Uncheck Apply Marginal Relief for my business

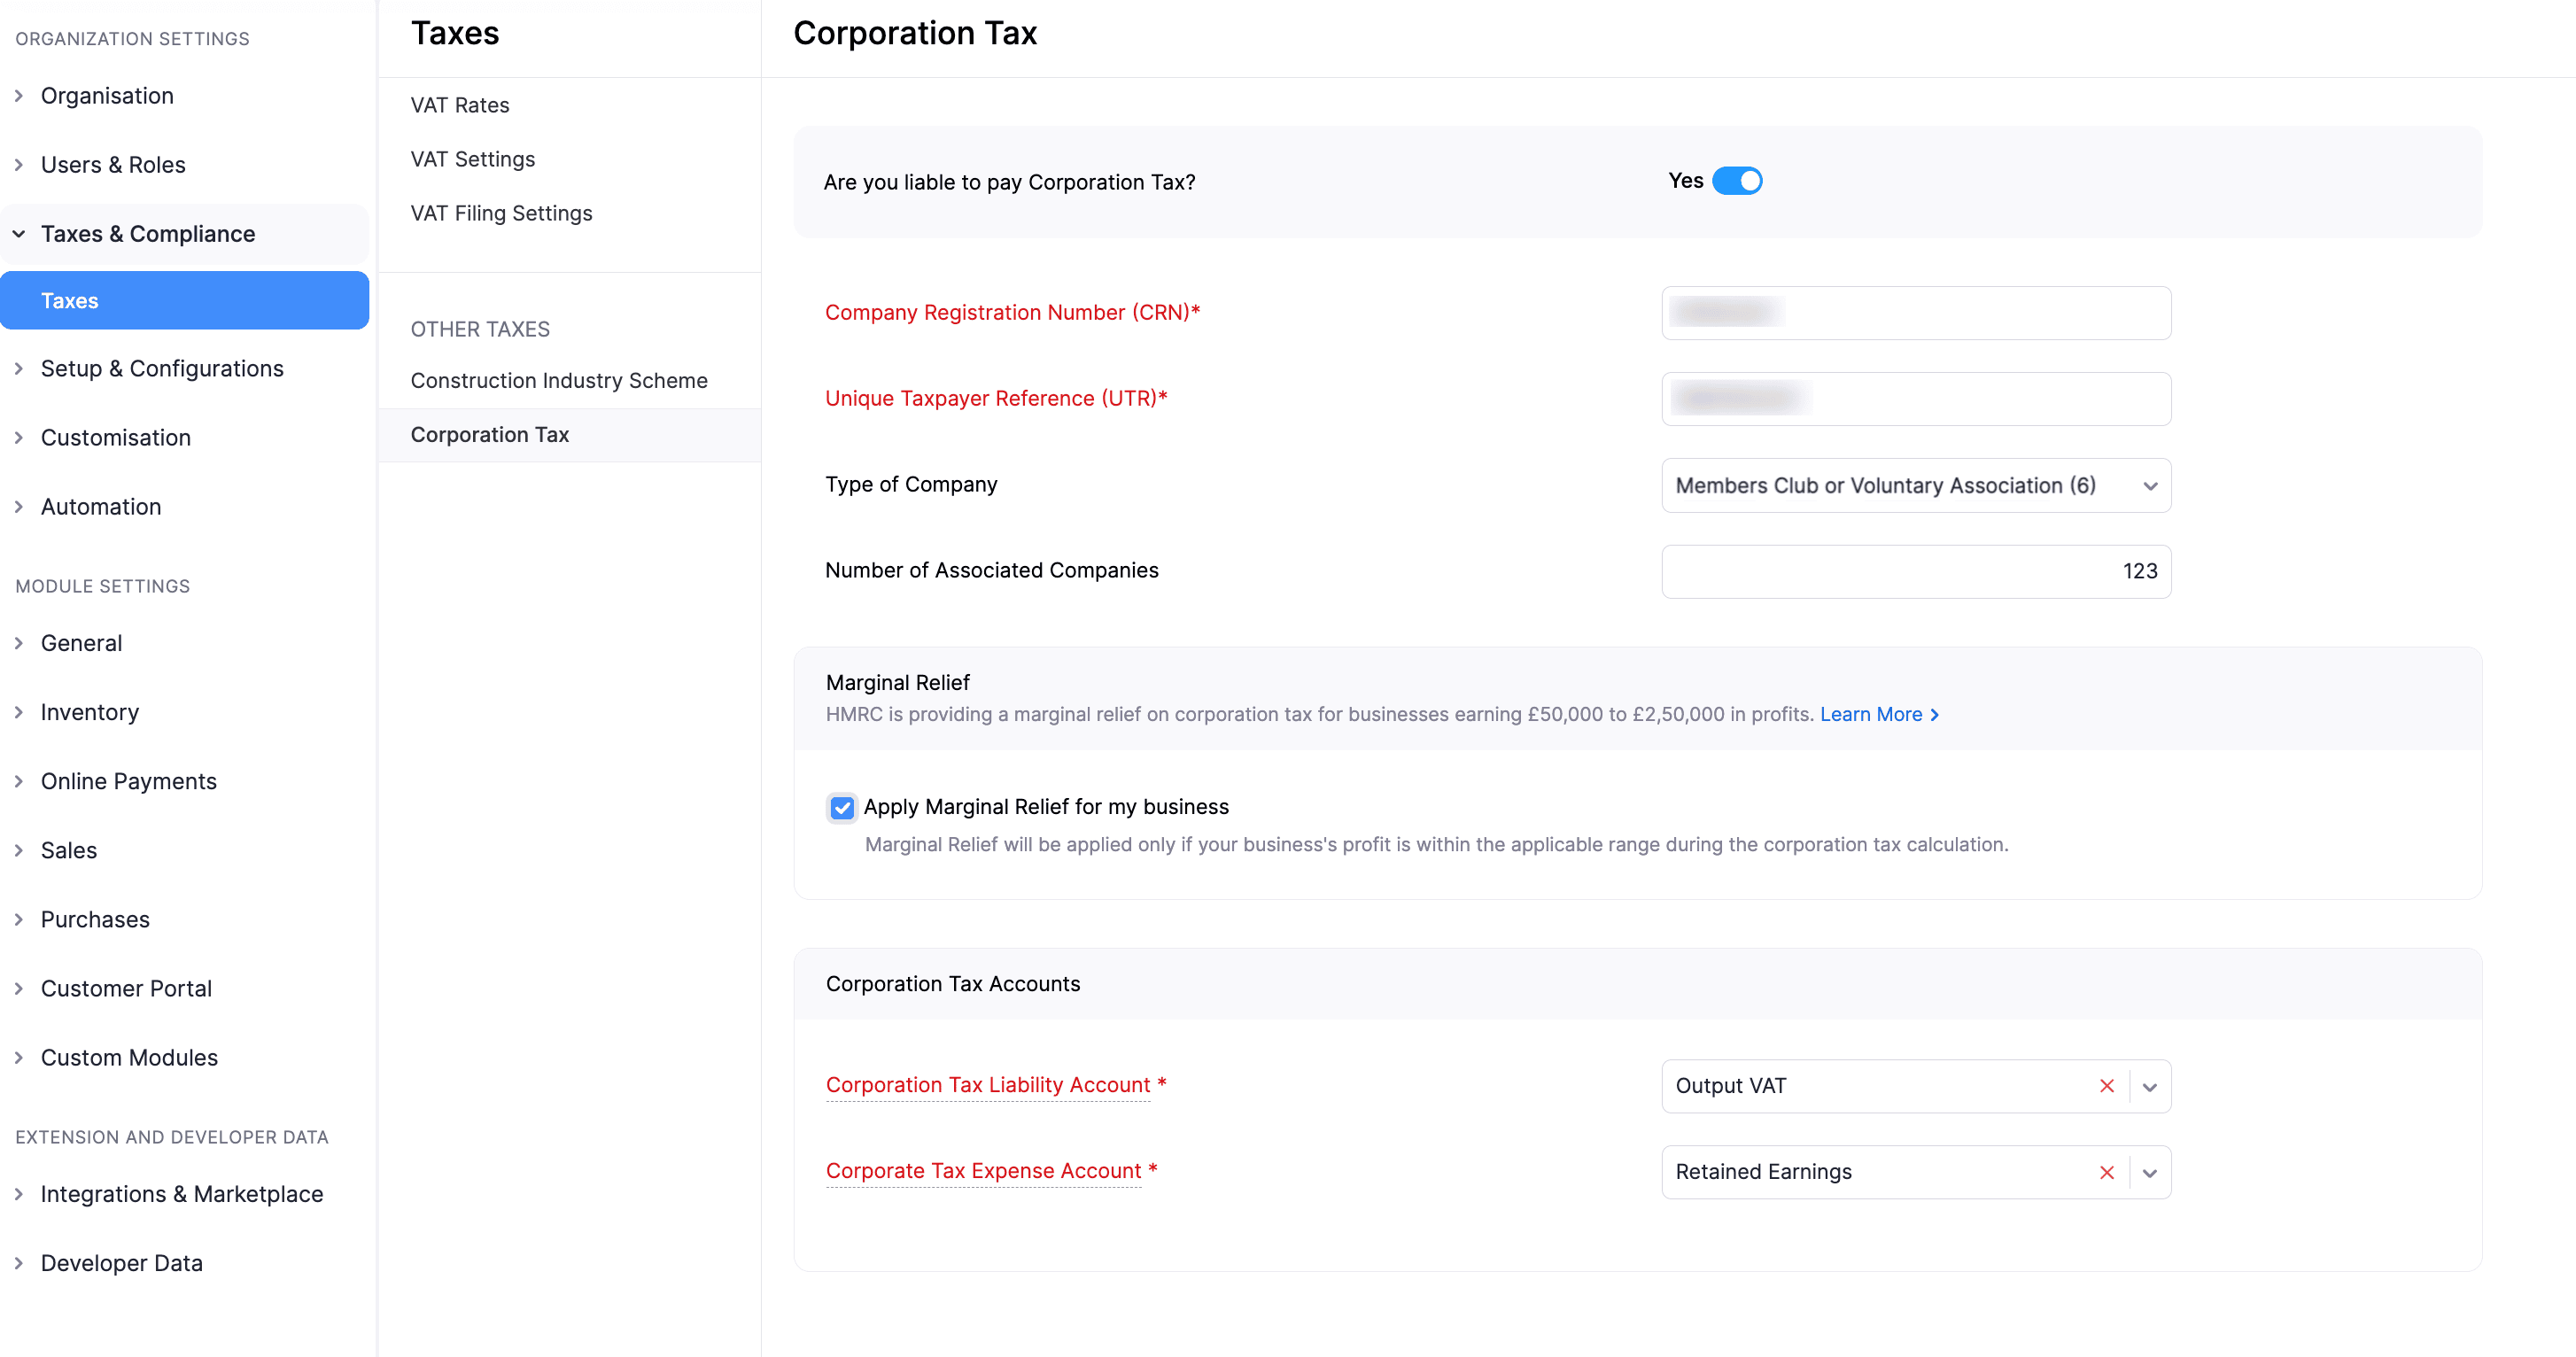[x=842, y=807]
